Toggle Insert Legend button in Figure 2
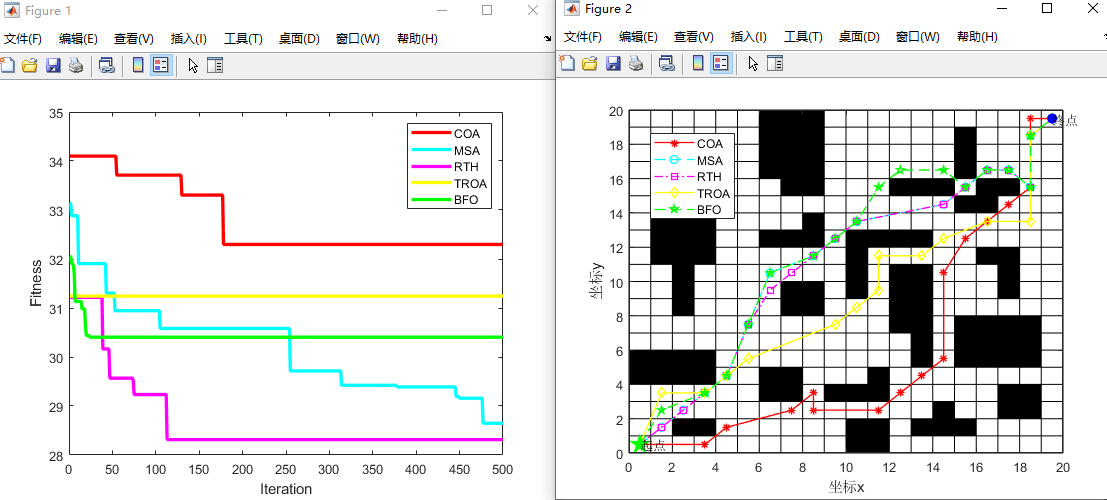This screenshot has height=500, width=1107. click(720, 64)
